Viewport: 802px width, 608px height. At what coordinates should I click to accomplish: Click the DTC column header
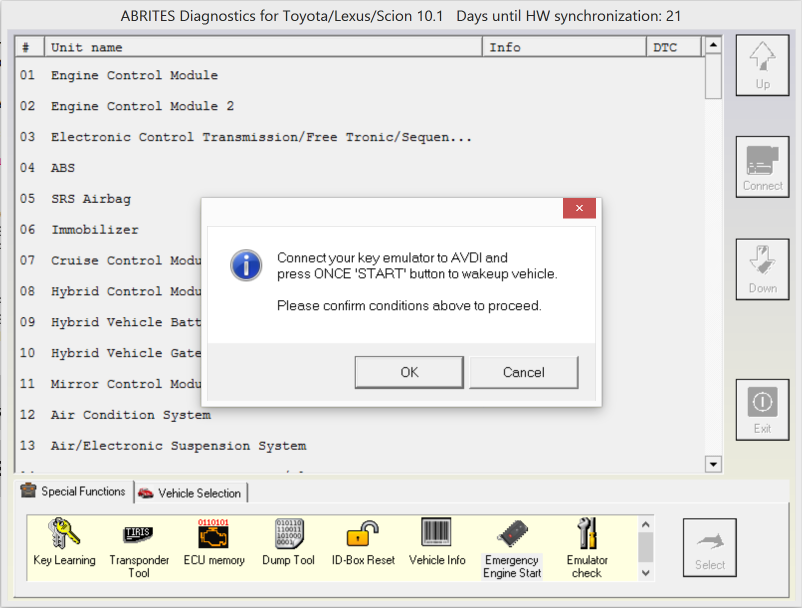click(x=674, y=47)
